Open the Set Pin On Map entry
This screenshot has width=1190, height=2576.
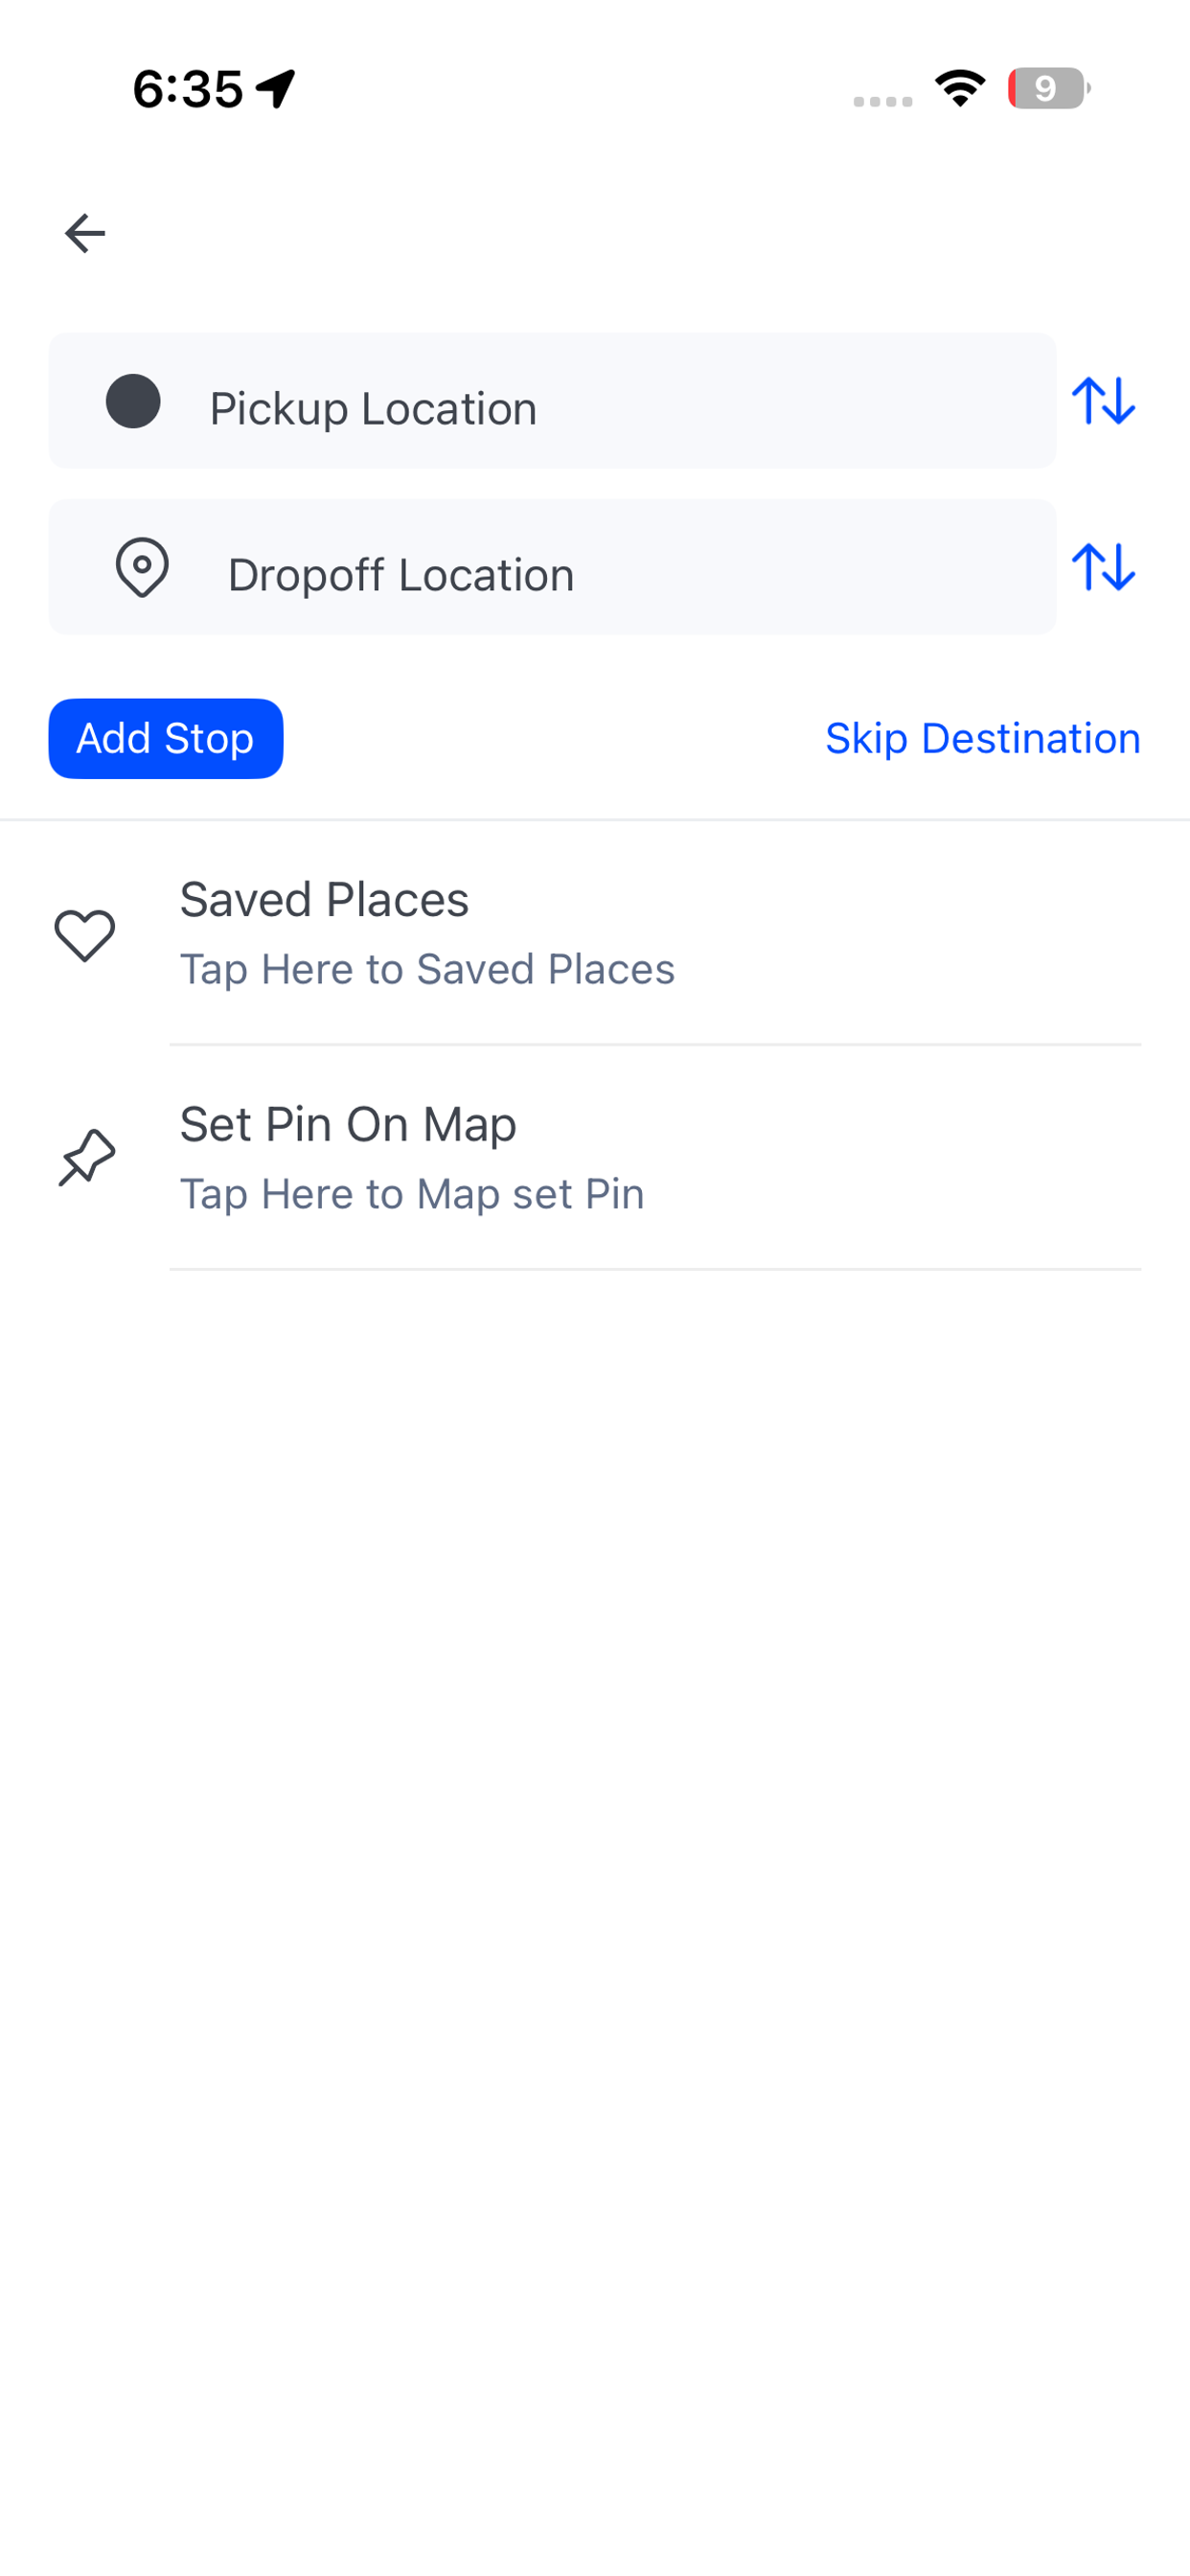pyautogui.click(x=595, y=1158)
